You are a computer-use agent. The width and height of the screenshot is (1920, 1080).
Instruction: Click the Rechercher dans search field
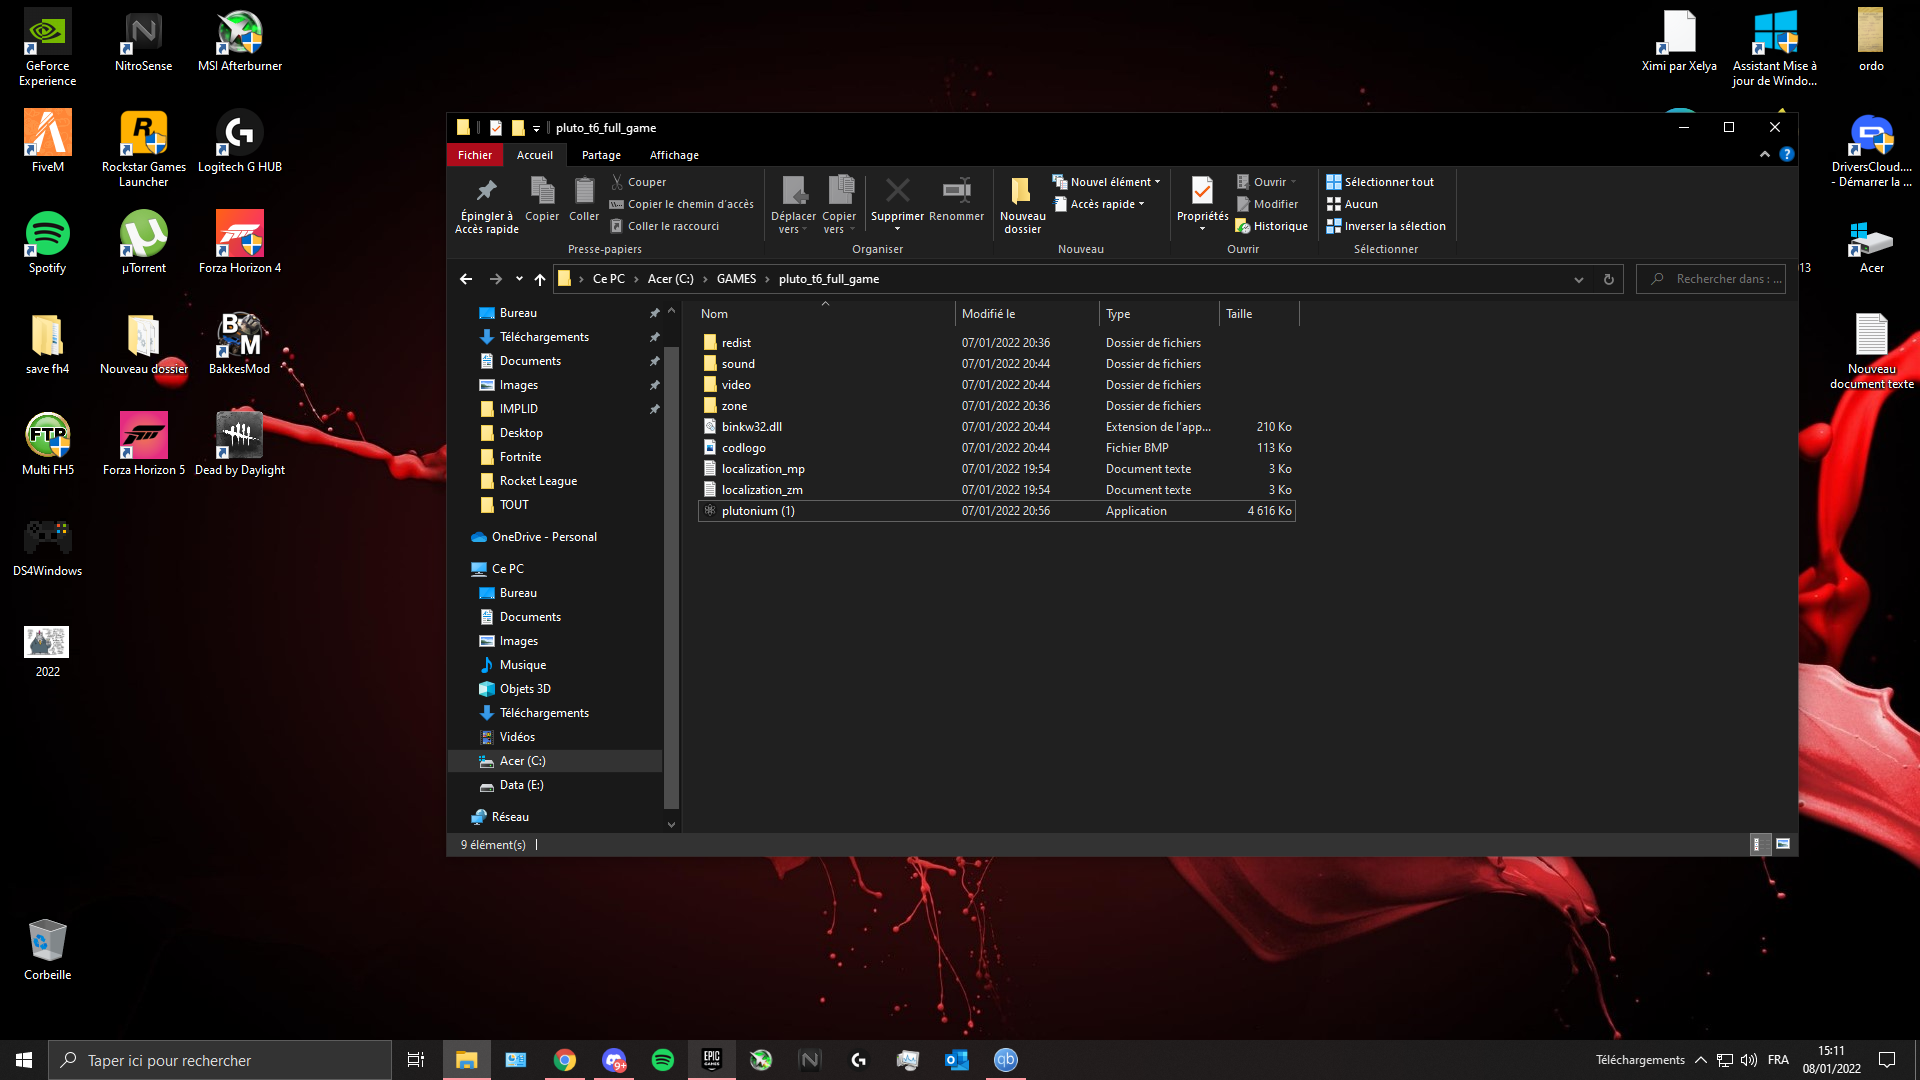(x=1711, y=279)
